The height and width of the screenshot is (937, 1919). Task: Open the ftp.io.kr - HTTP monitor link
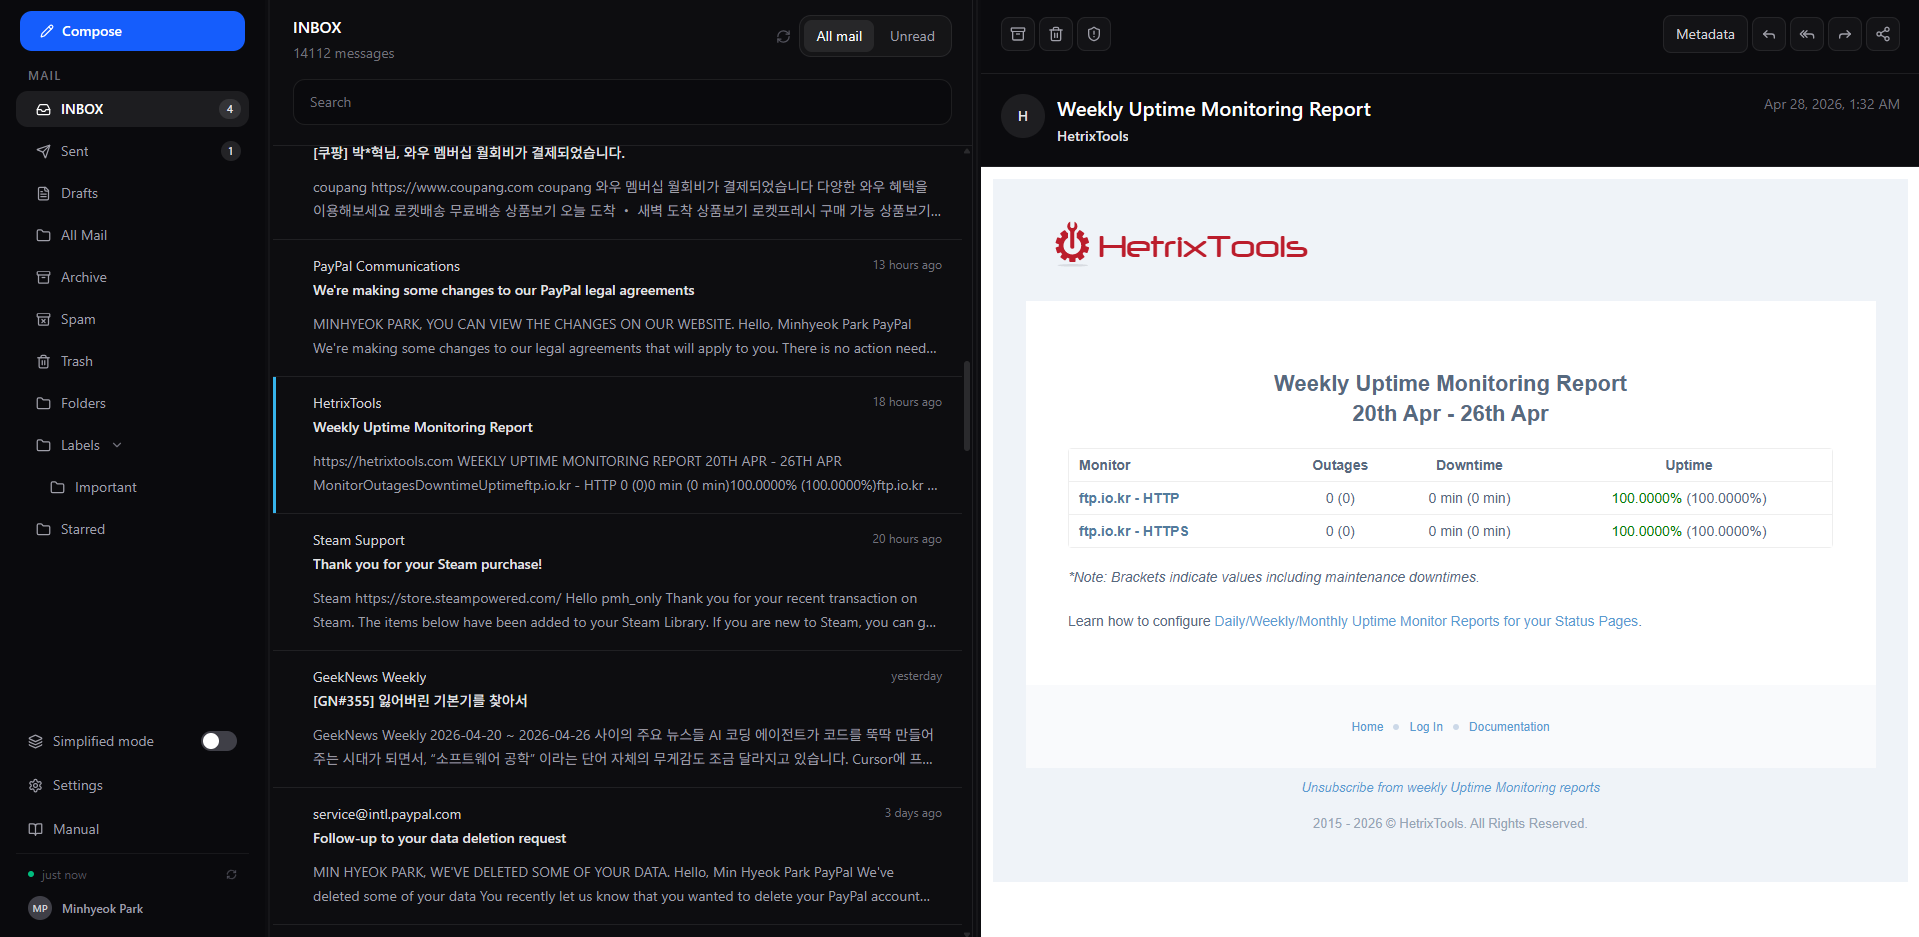tap(1129, 498)
